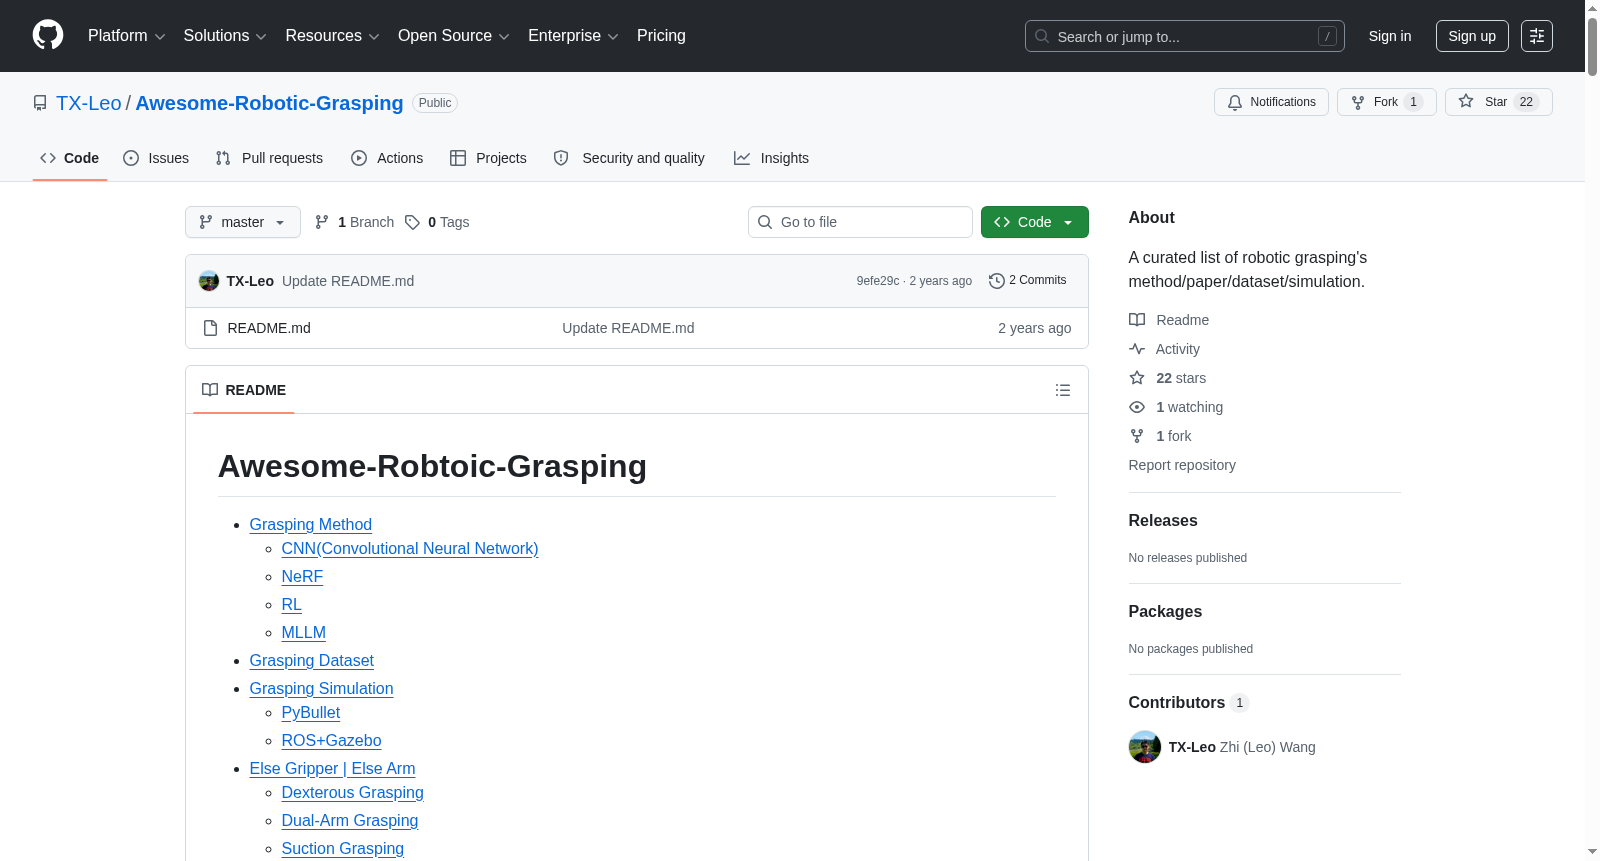Jump to the ROS+Gazebo section
This screenshot has width=1600, height=861.
332,740
